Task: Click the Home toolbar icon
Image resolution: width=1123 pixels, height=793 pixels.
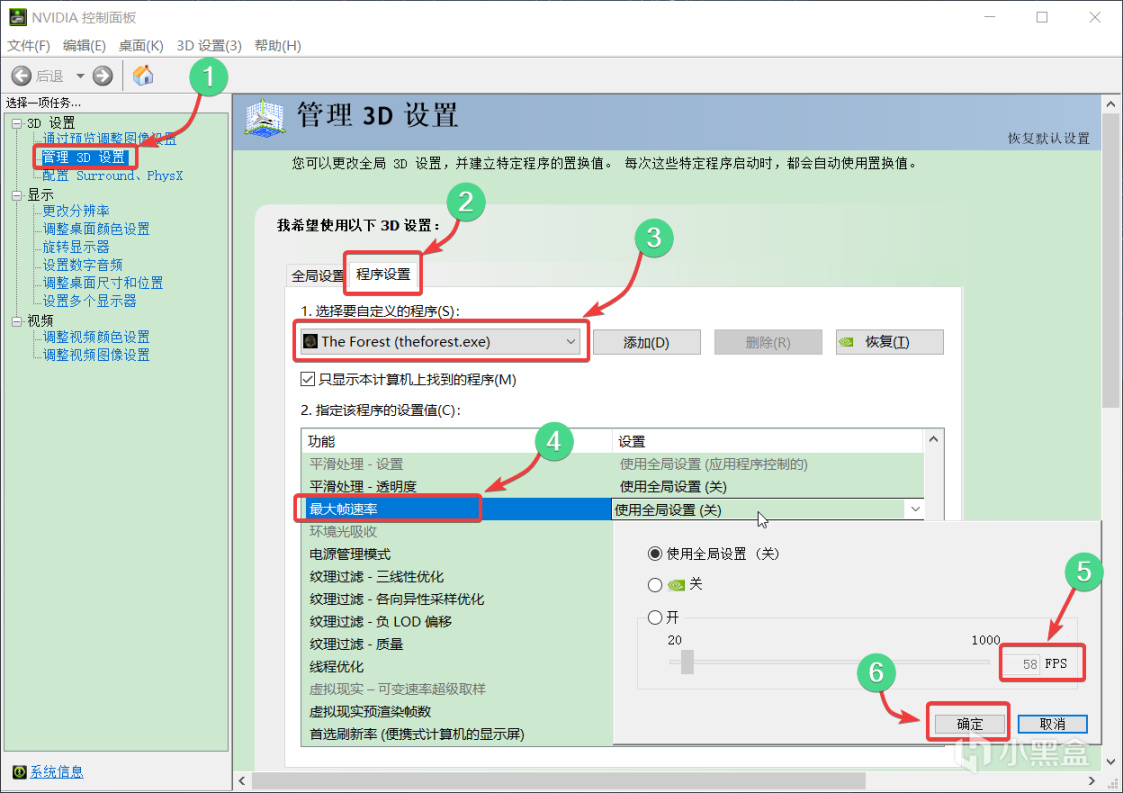Action: [143, 75]
